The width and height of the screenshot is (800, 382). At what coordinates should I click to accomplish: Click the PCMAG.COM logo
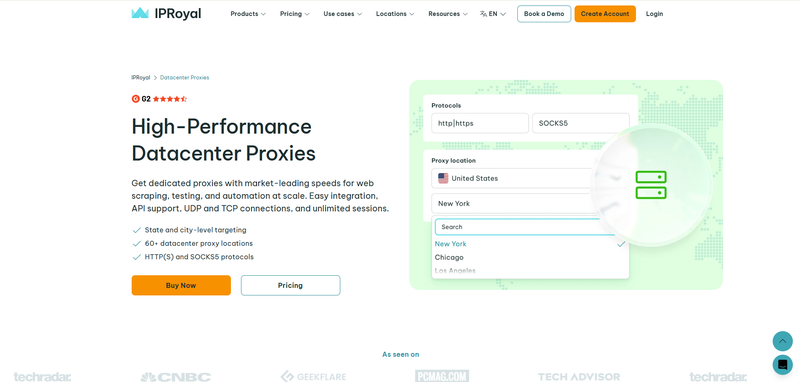442,376
